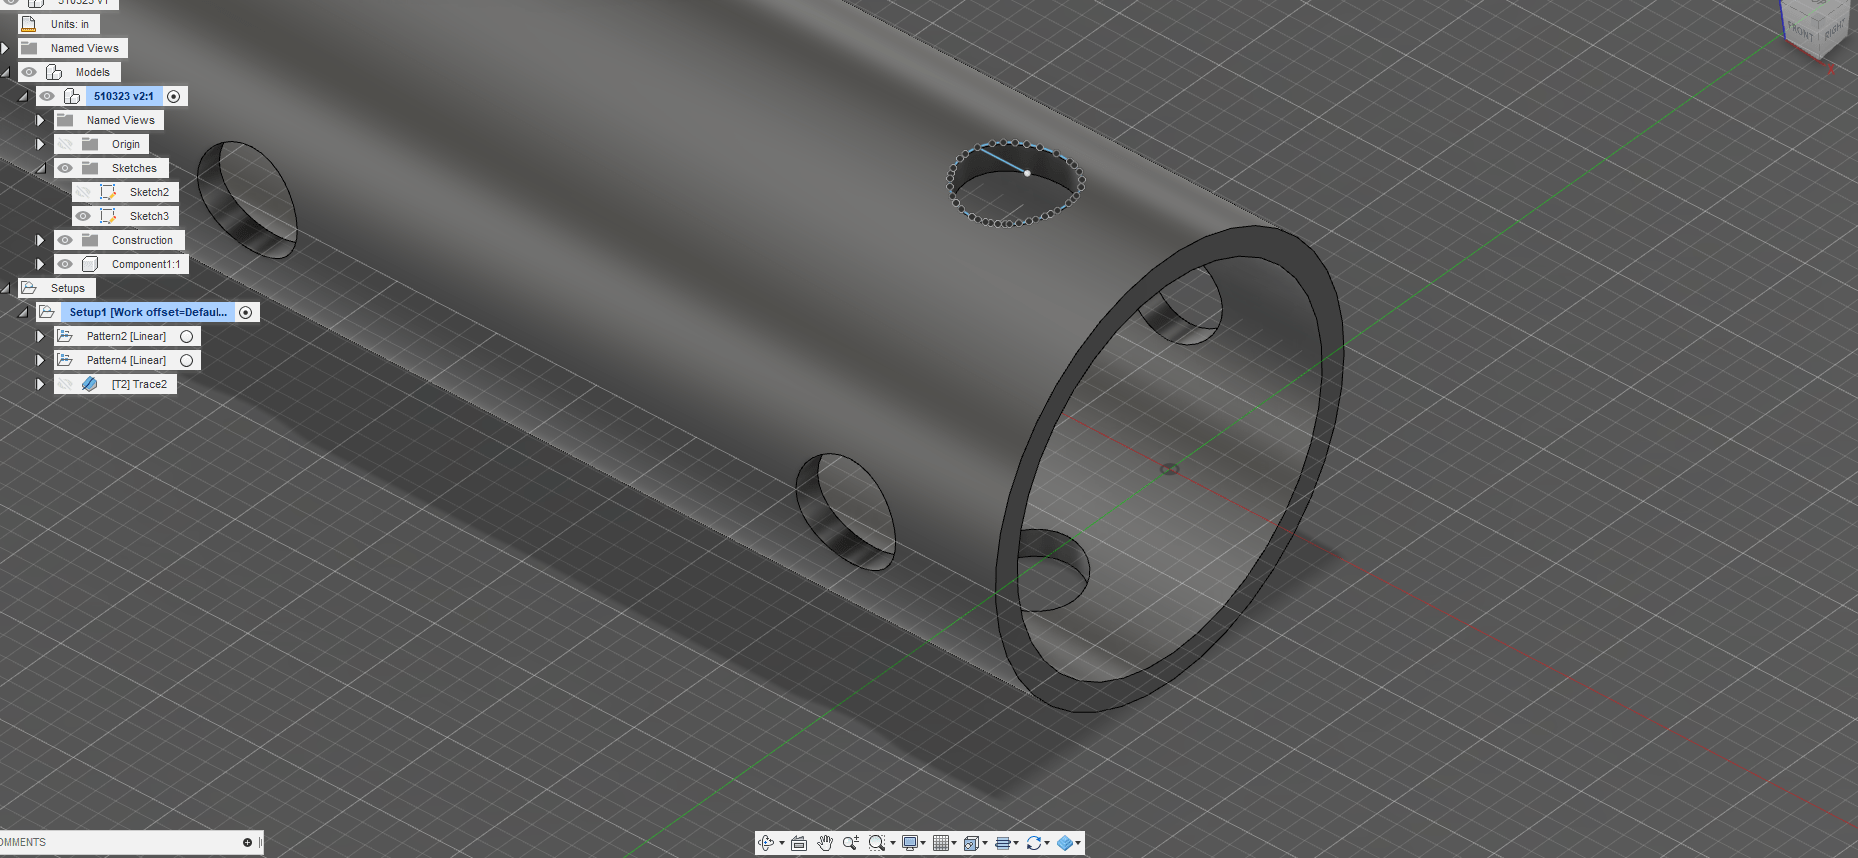Click the Trace2 toolpath icon
The image size is (1858, 858).
point(90,384)
